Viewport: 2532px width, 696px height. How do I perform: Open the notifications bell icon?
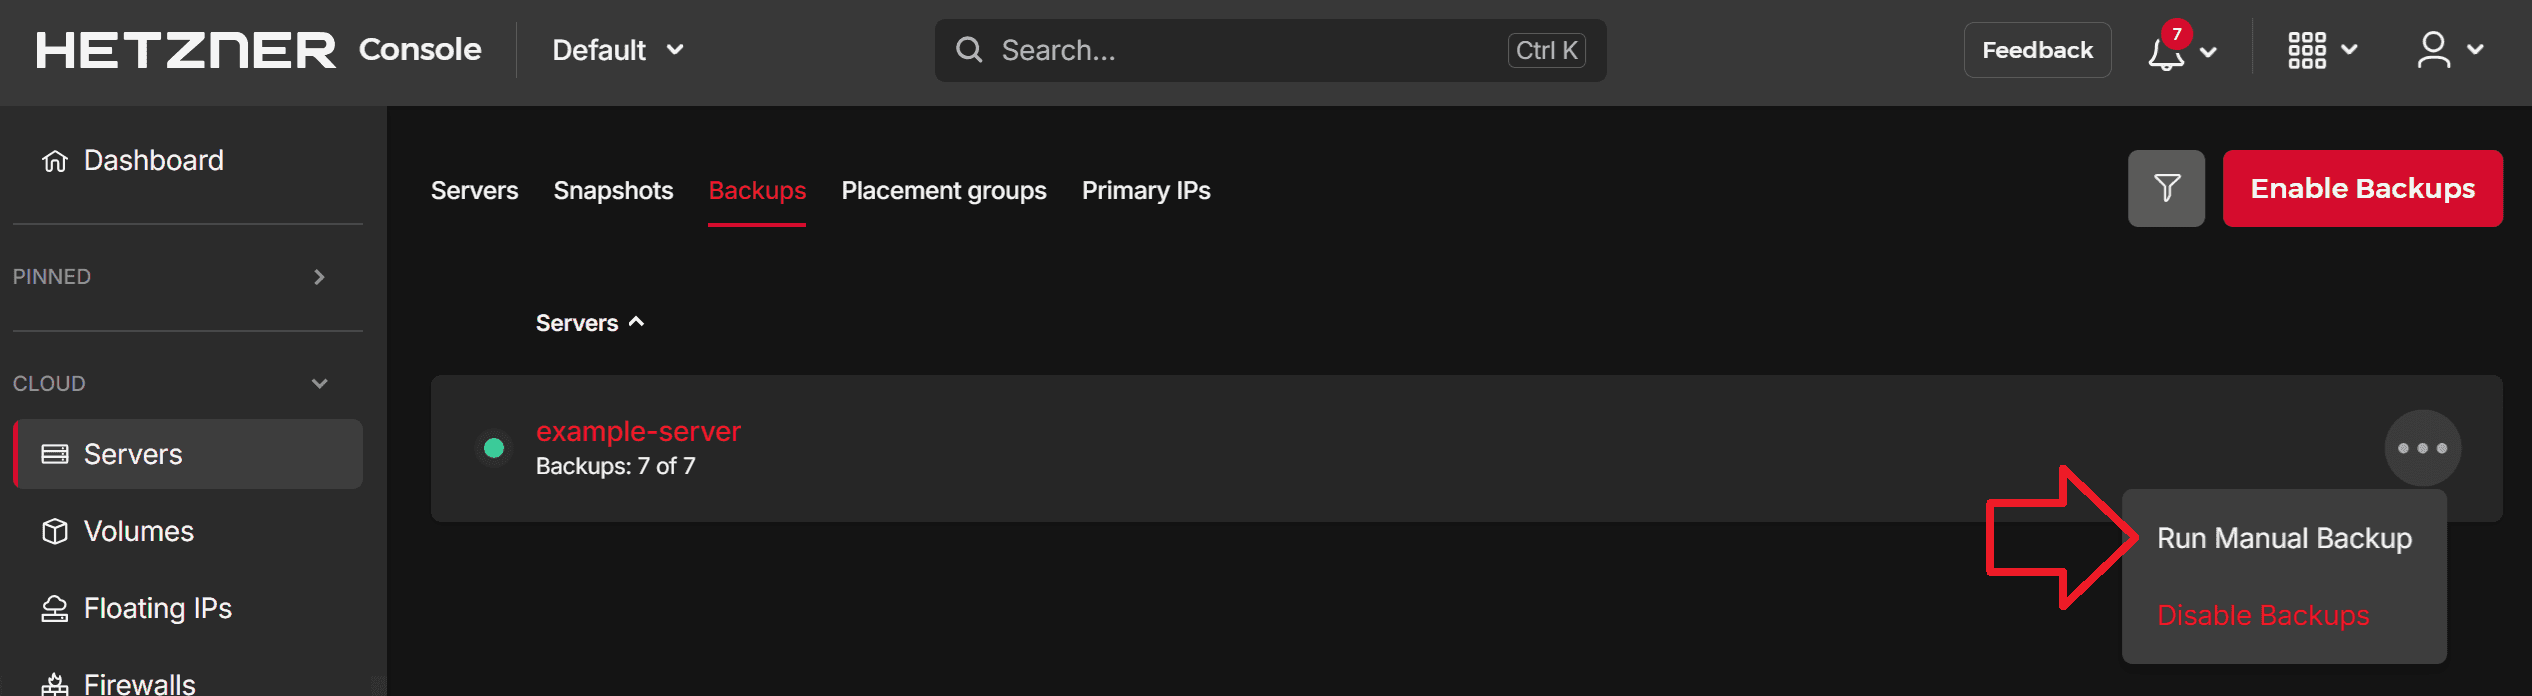2166,50
